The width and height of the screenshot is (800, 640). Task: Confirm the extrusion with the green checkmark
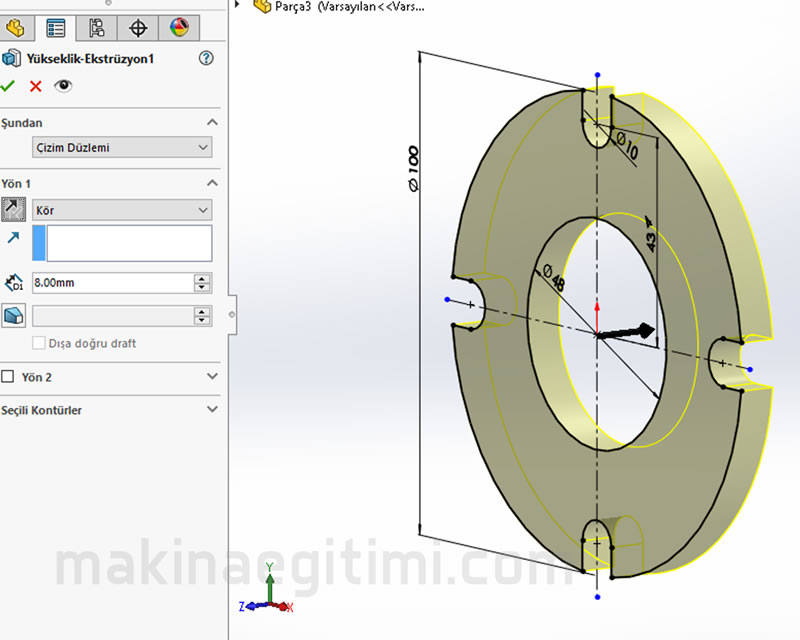click(x=9, y=86)
